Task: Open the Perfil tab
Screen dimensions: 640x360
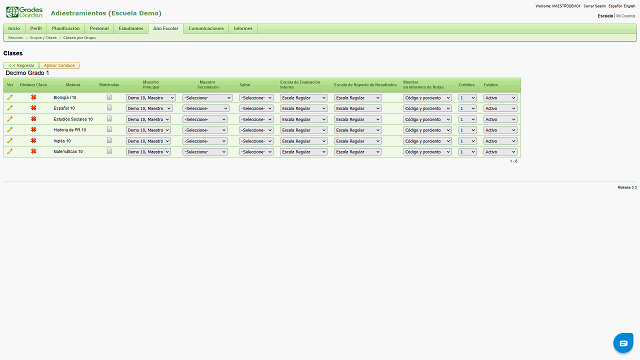Action: 36,29
